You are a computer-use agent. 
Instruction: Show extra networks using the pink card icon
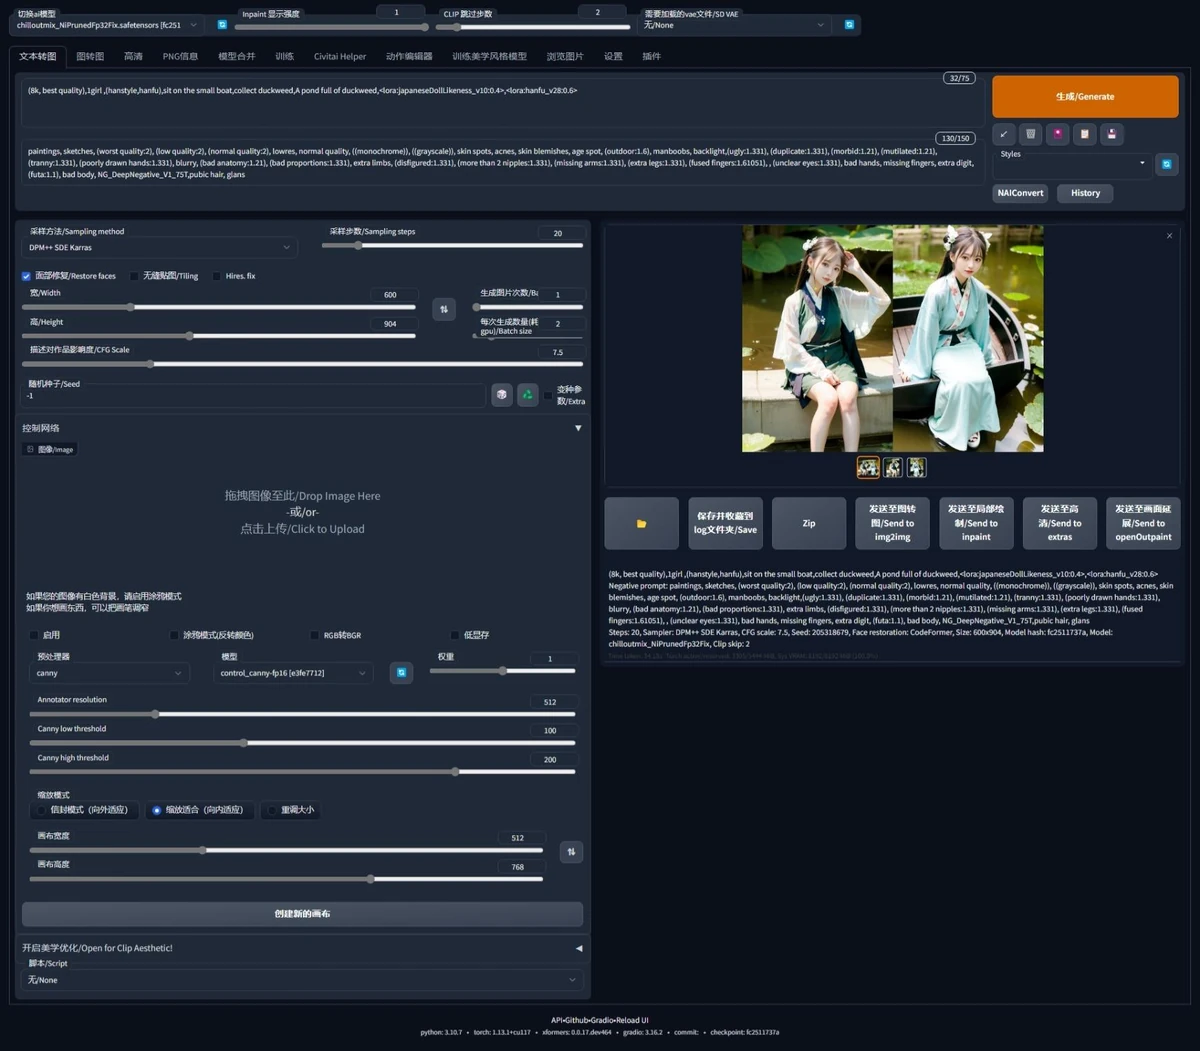(x=1059, y=134)
